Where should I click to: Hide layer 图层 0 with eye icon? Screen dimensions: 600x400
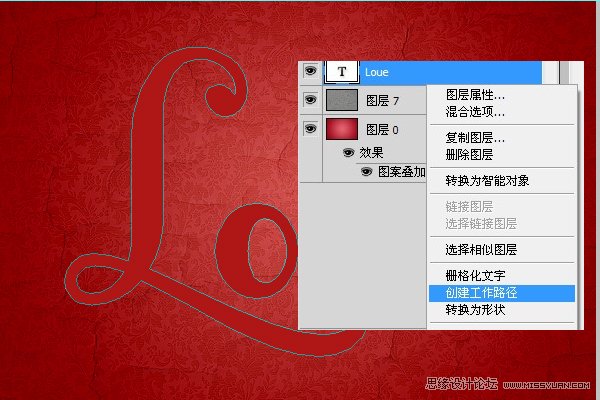(310, 129)
